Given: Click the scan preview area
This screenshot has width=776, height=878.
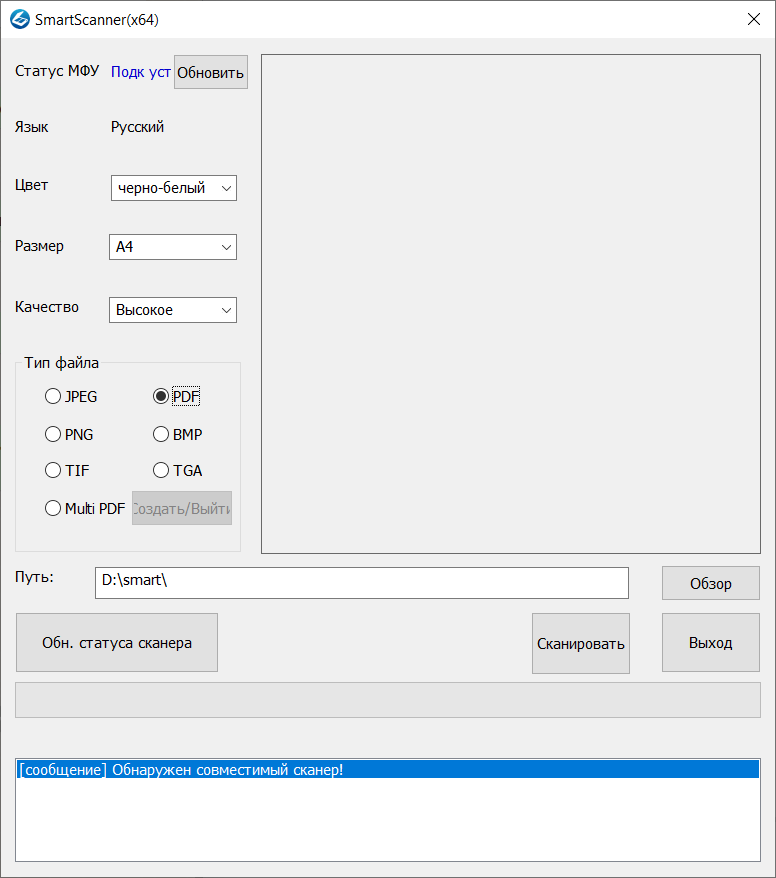Looking at the screenshot, I should (x=511, y=304).
